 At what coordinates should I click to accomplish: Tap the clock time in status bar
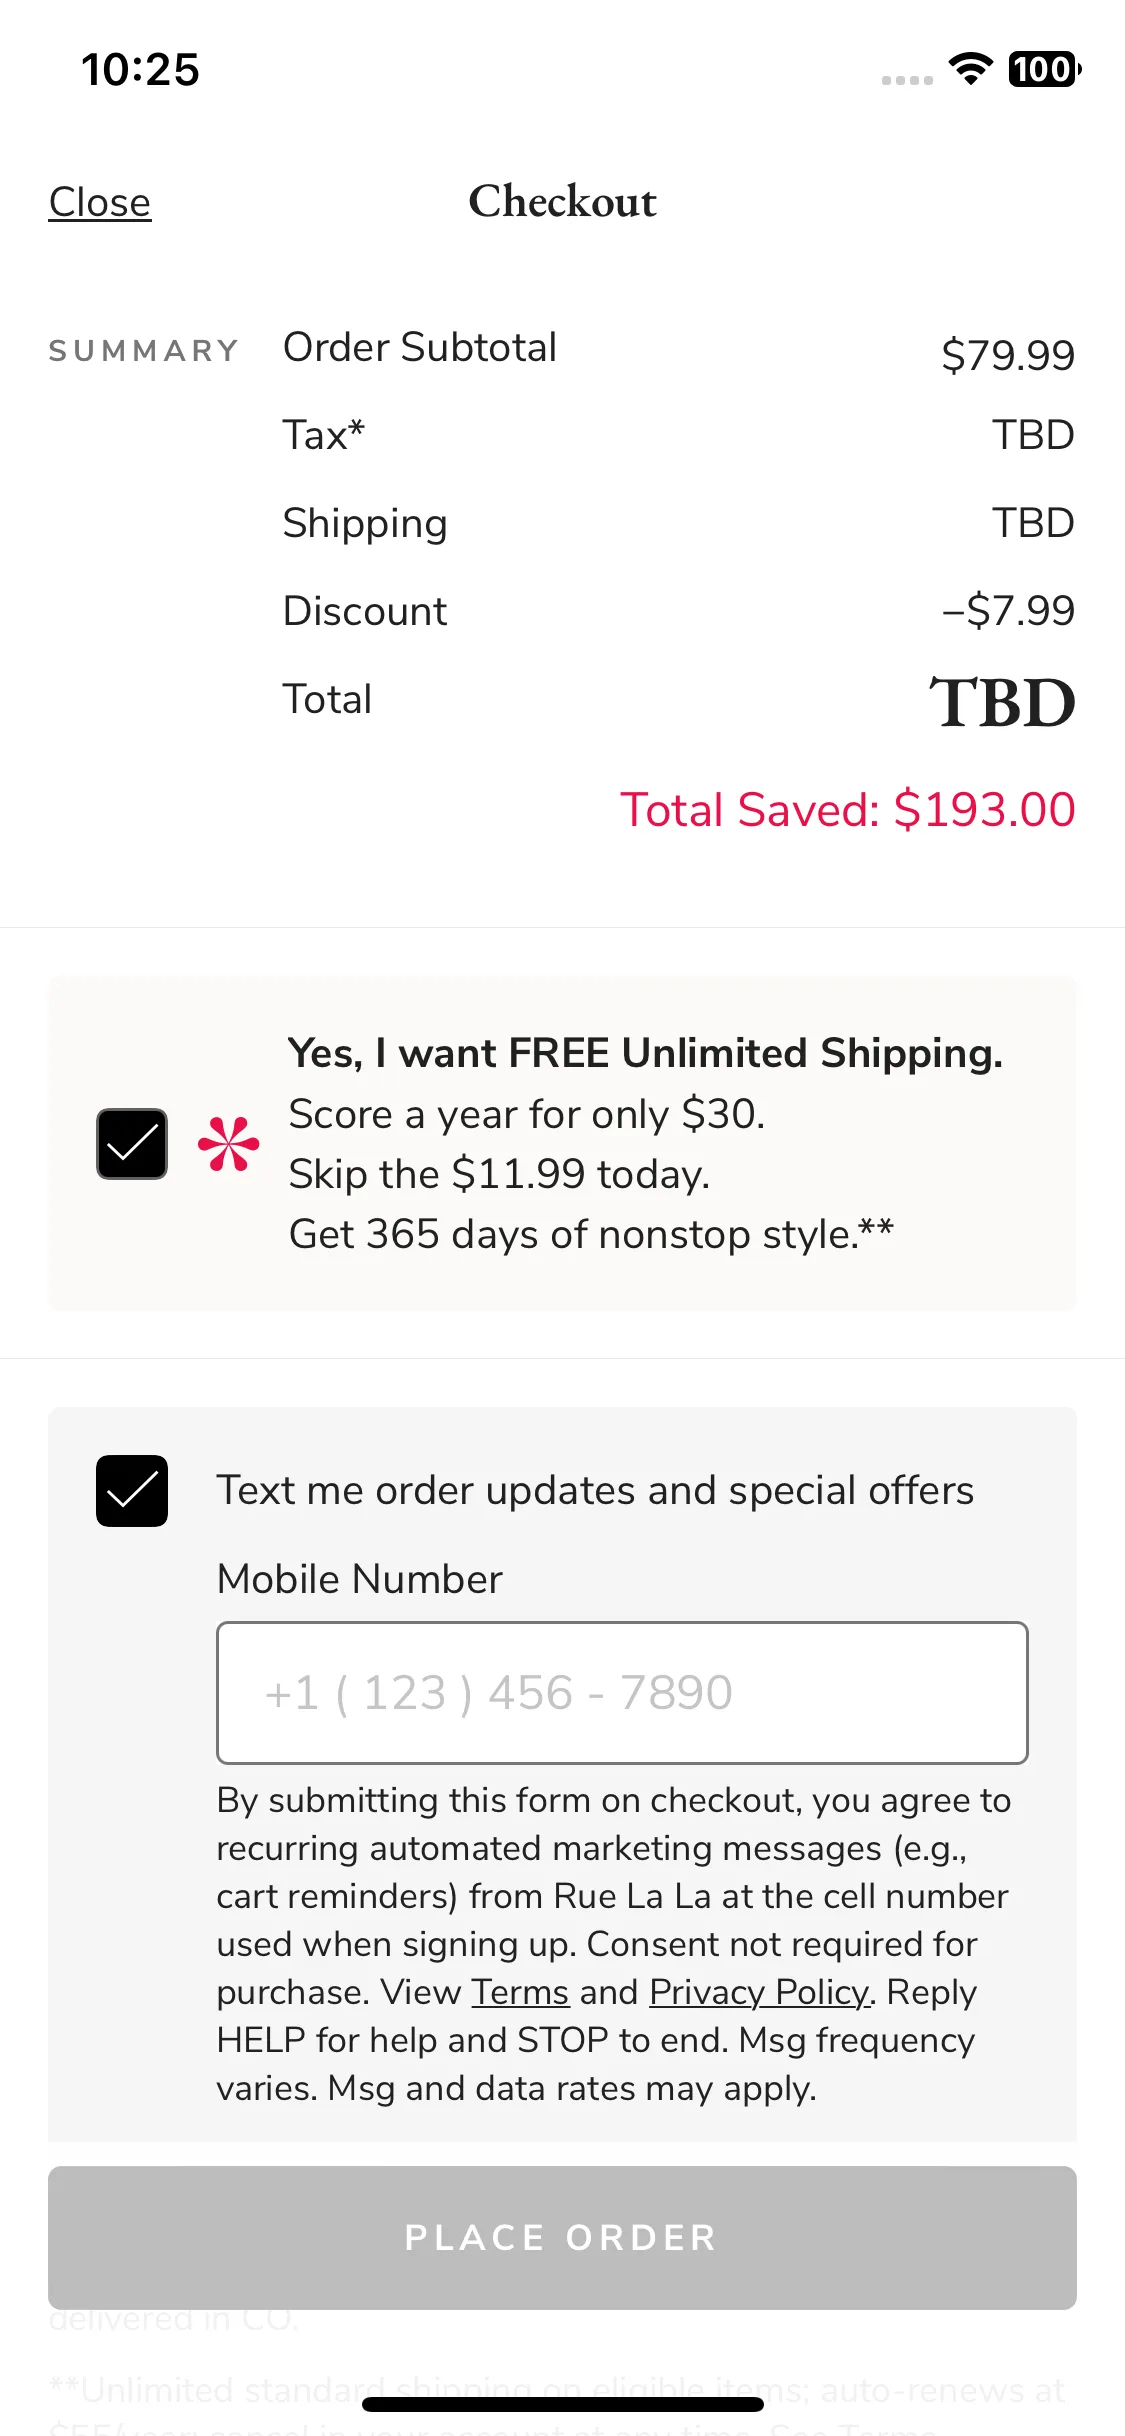coord(141,70)
